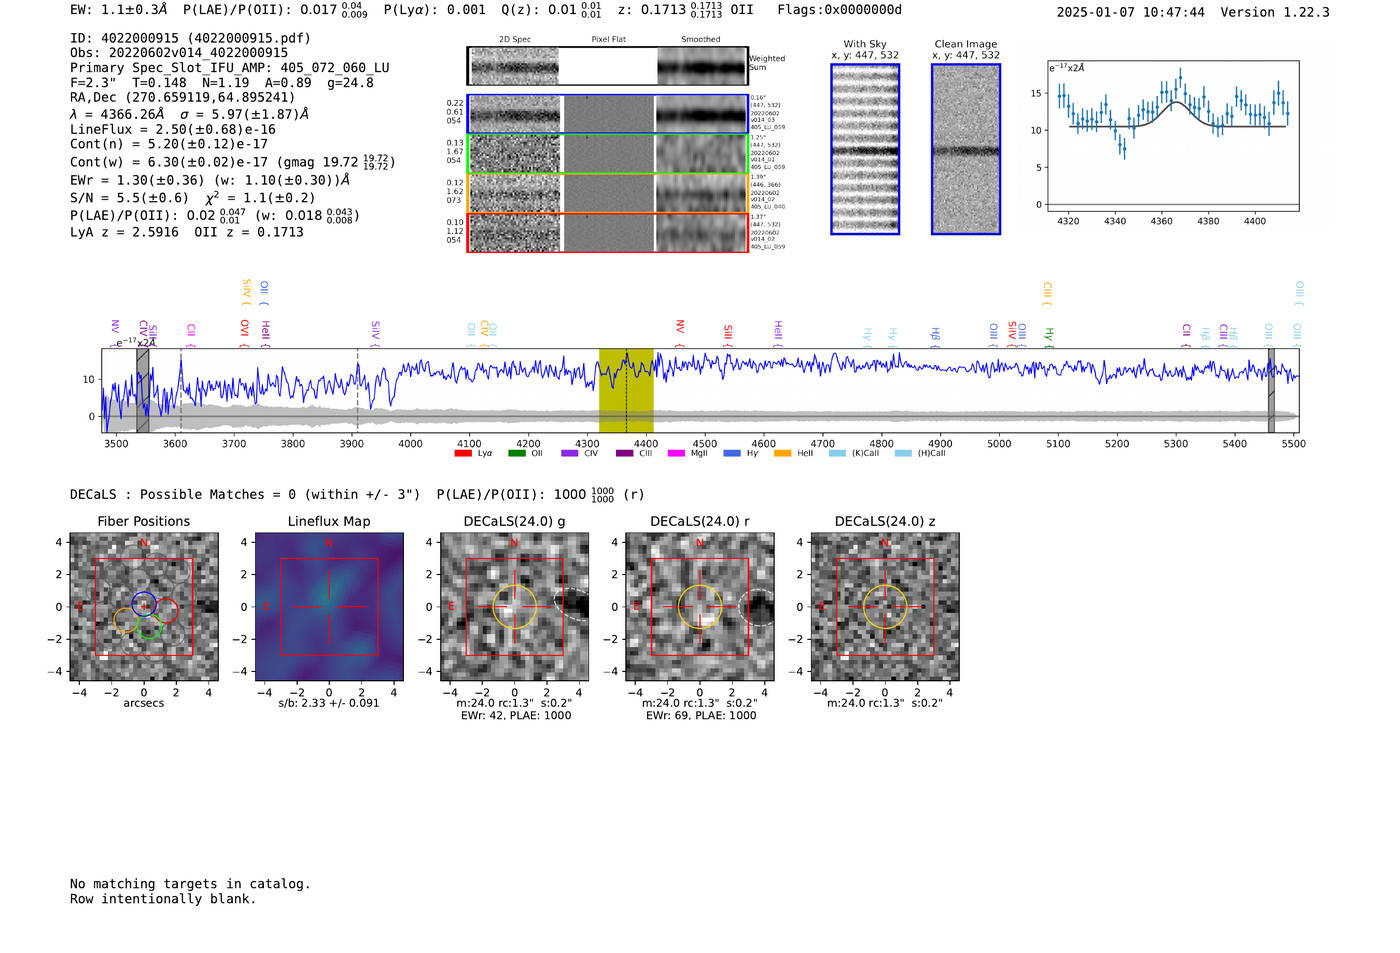Screen dimensions: 1400x953
Task: Click the EWr: 42, PLAE: 1000 caption
Action: coord(516,716)
